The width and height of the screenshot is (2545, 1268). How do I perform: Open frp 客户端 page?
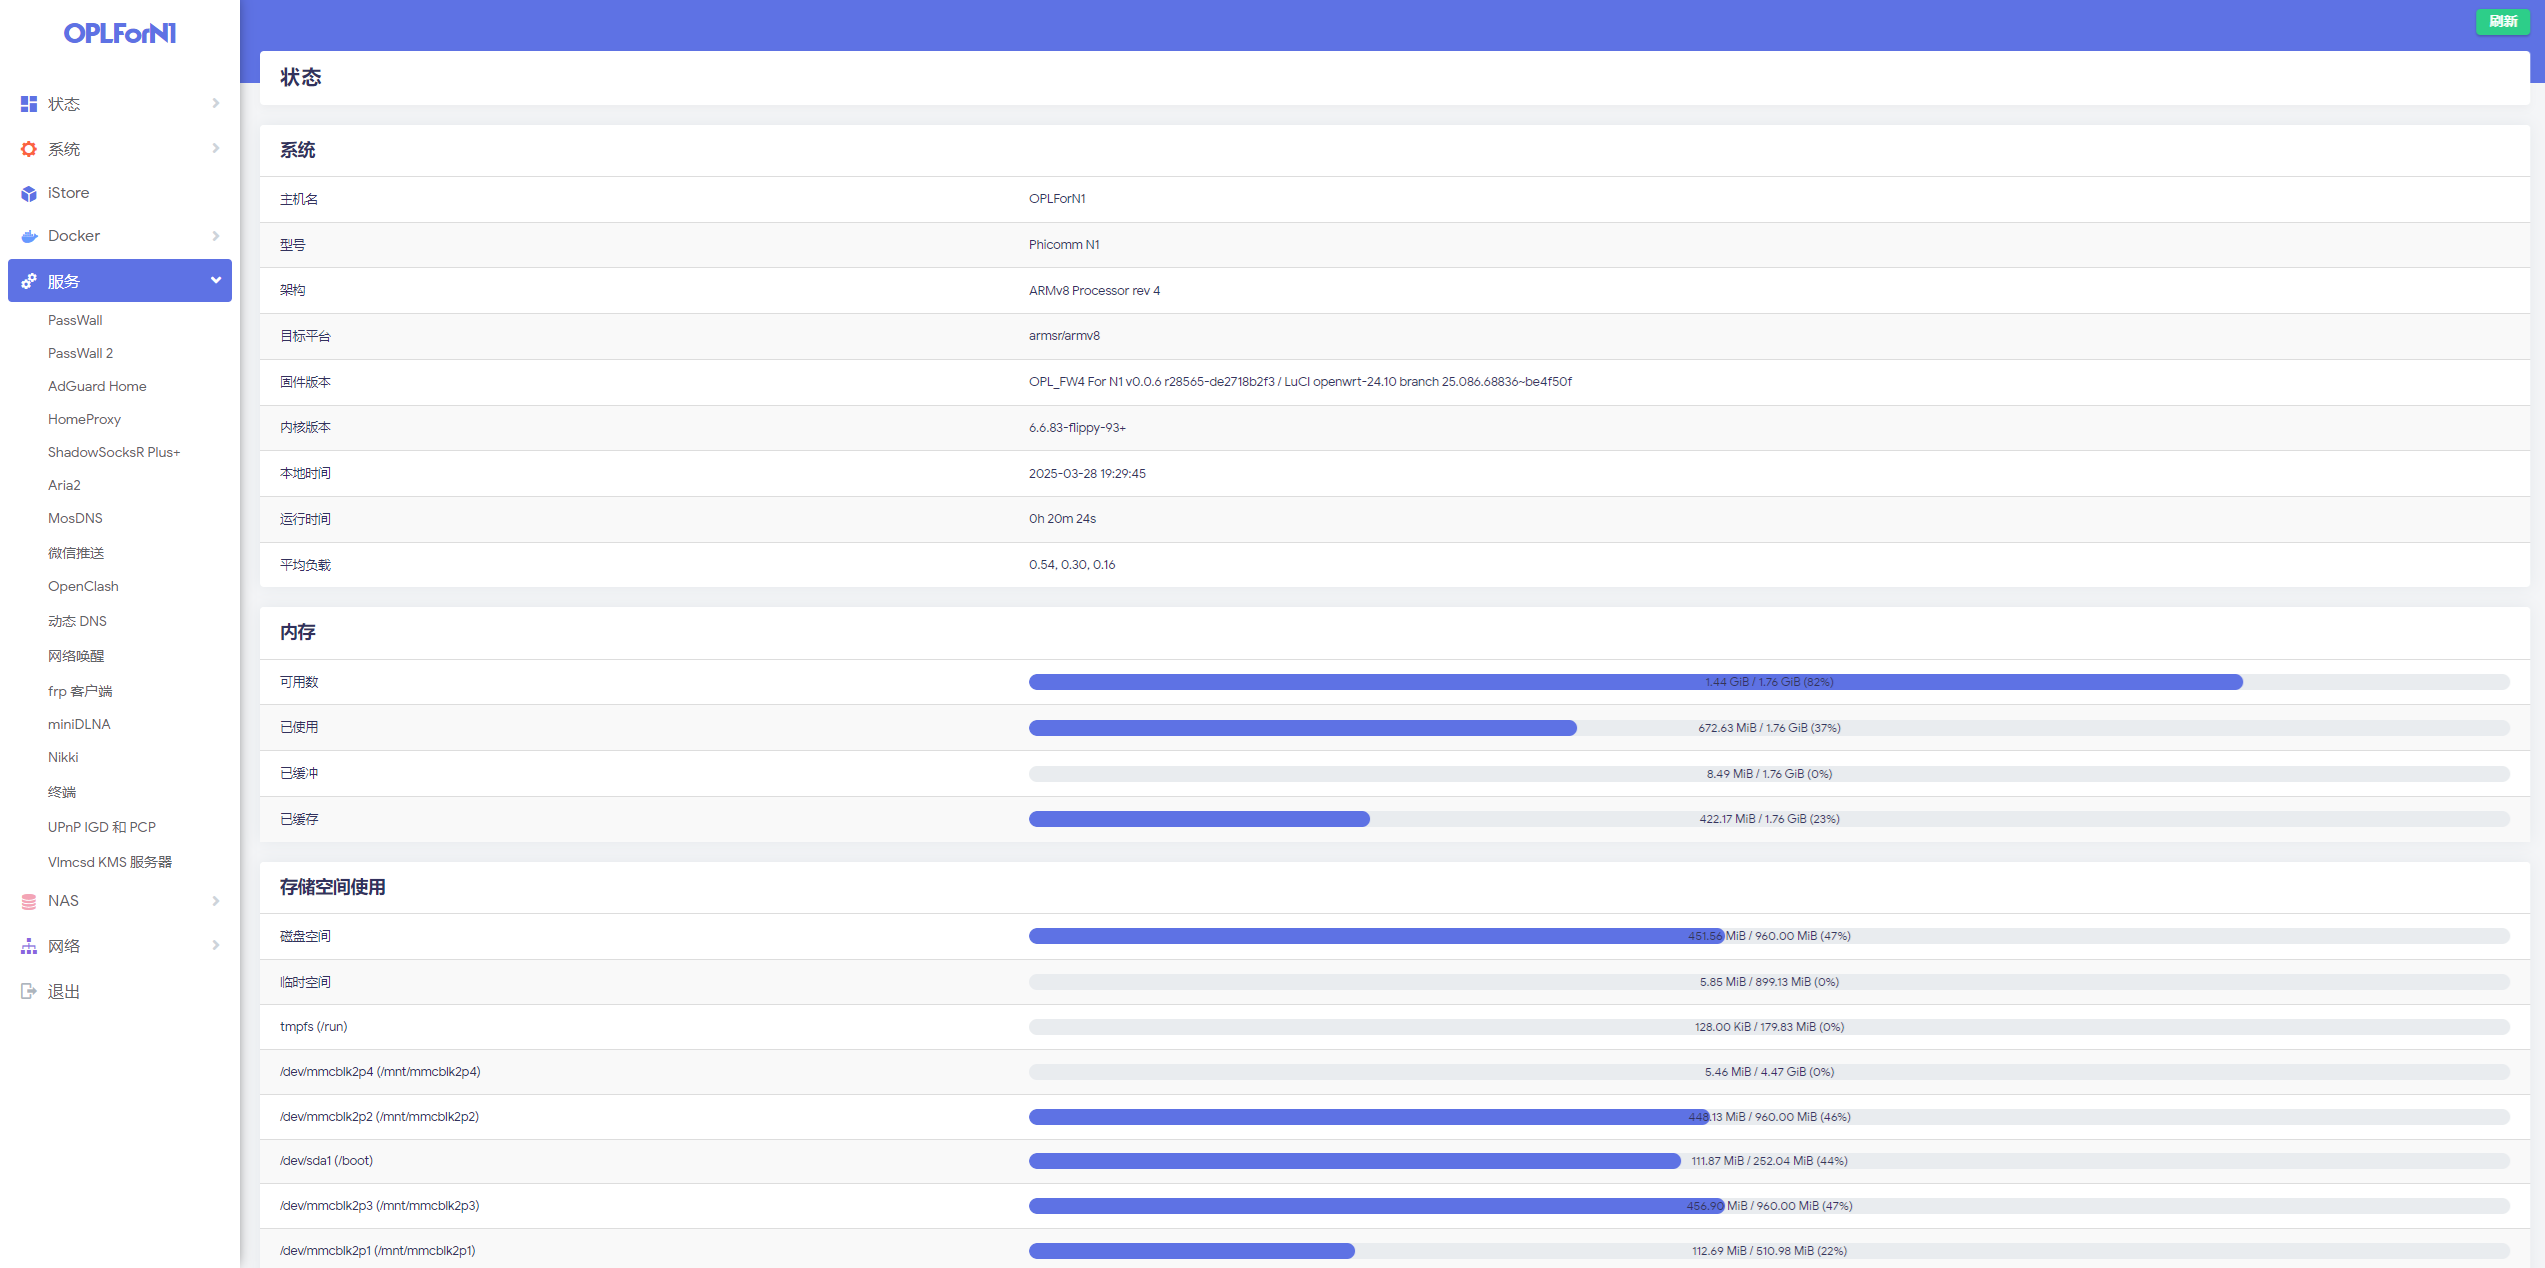point(80,691)
